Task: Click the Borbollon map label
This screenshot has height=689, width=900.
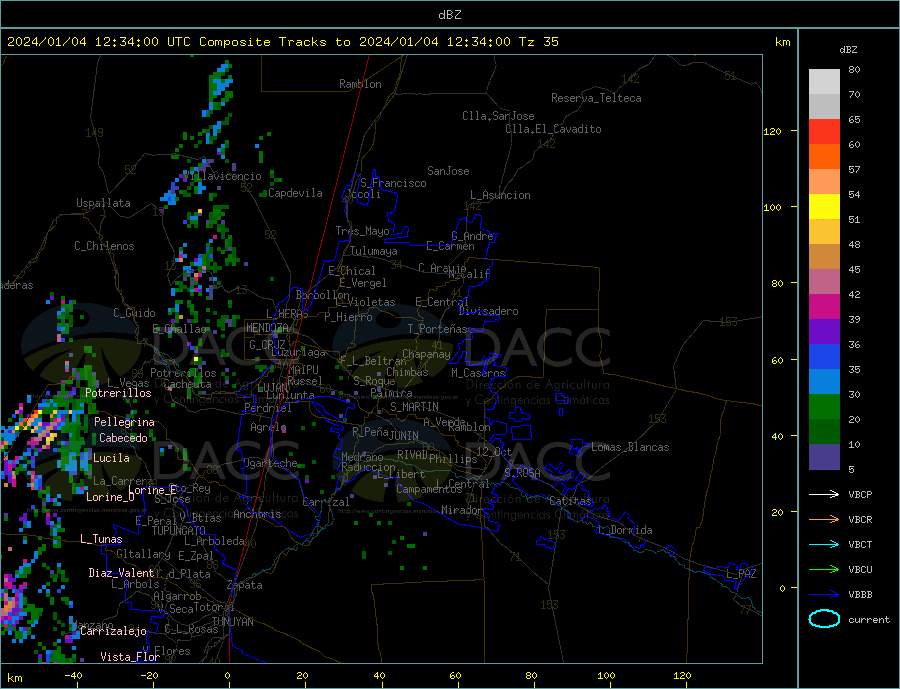Action: coord(323,295)
